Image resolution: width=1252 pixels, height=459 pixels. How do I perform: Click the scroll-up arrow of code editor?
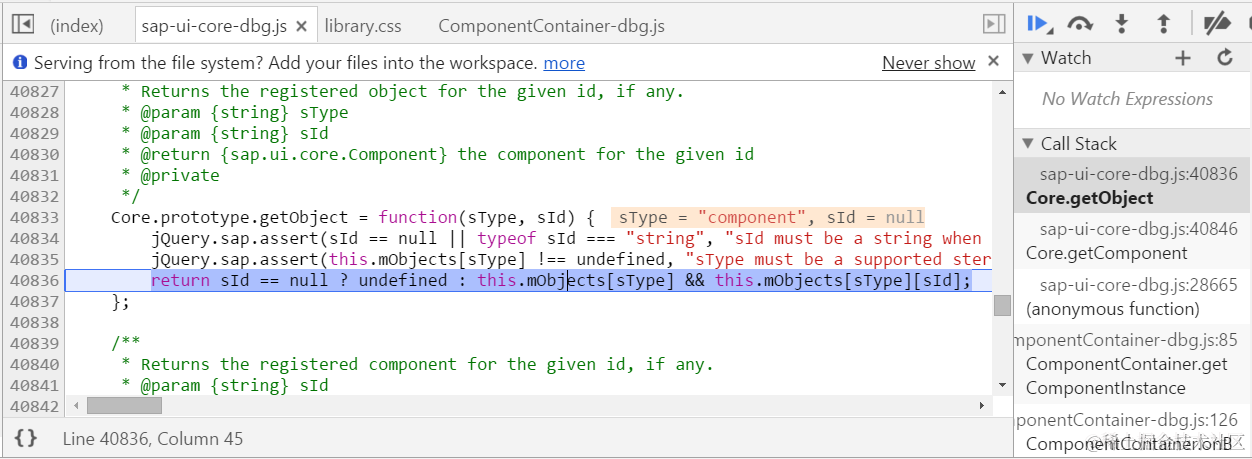click(1001, 92)
